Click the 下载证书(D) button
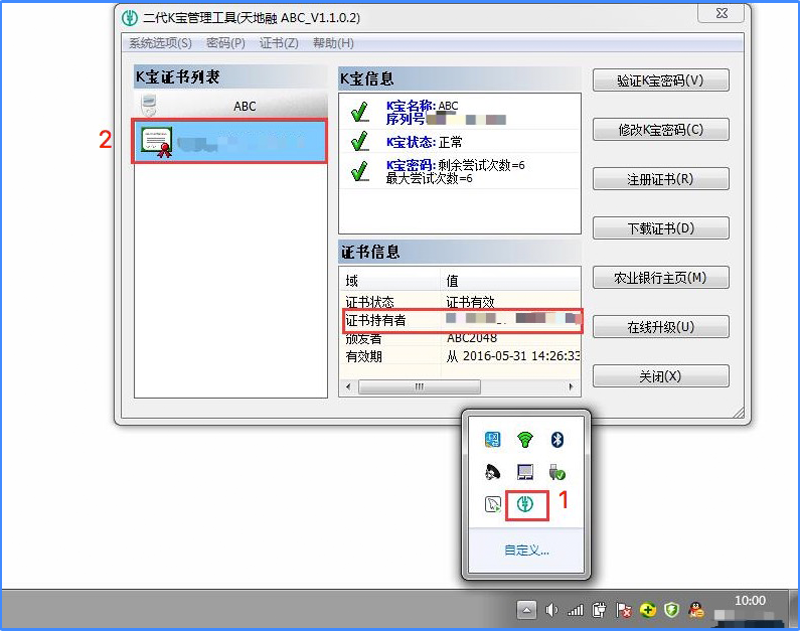This screenshot has width=800, height=632. point(660,228)
